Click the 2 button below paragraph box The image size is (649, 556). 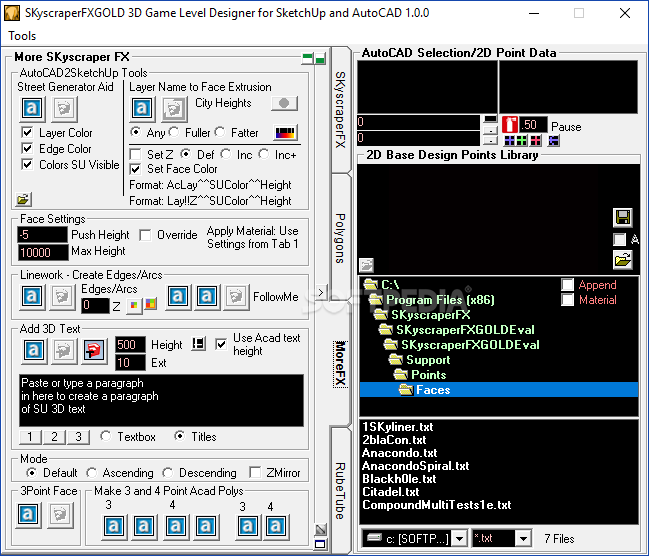click(x=54, y=437)
